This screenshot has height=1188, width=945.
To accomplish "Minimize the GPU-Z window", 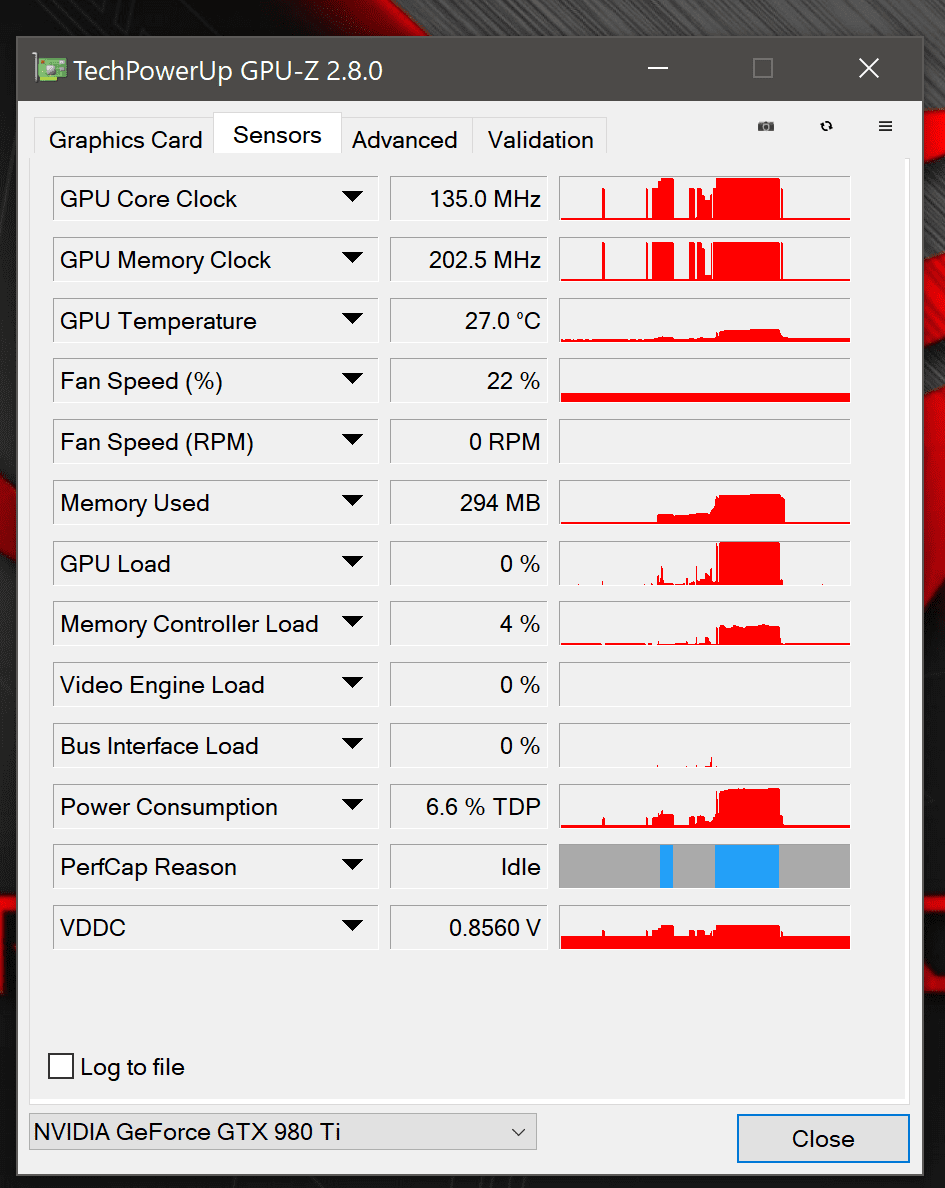I will click(658, 68).
